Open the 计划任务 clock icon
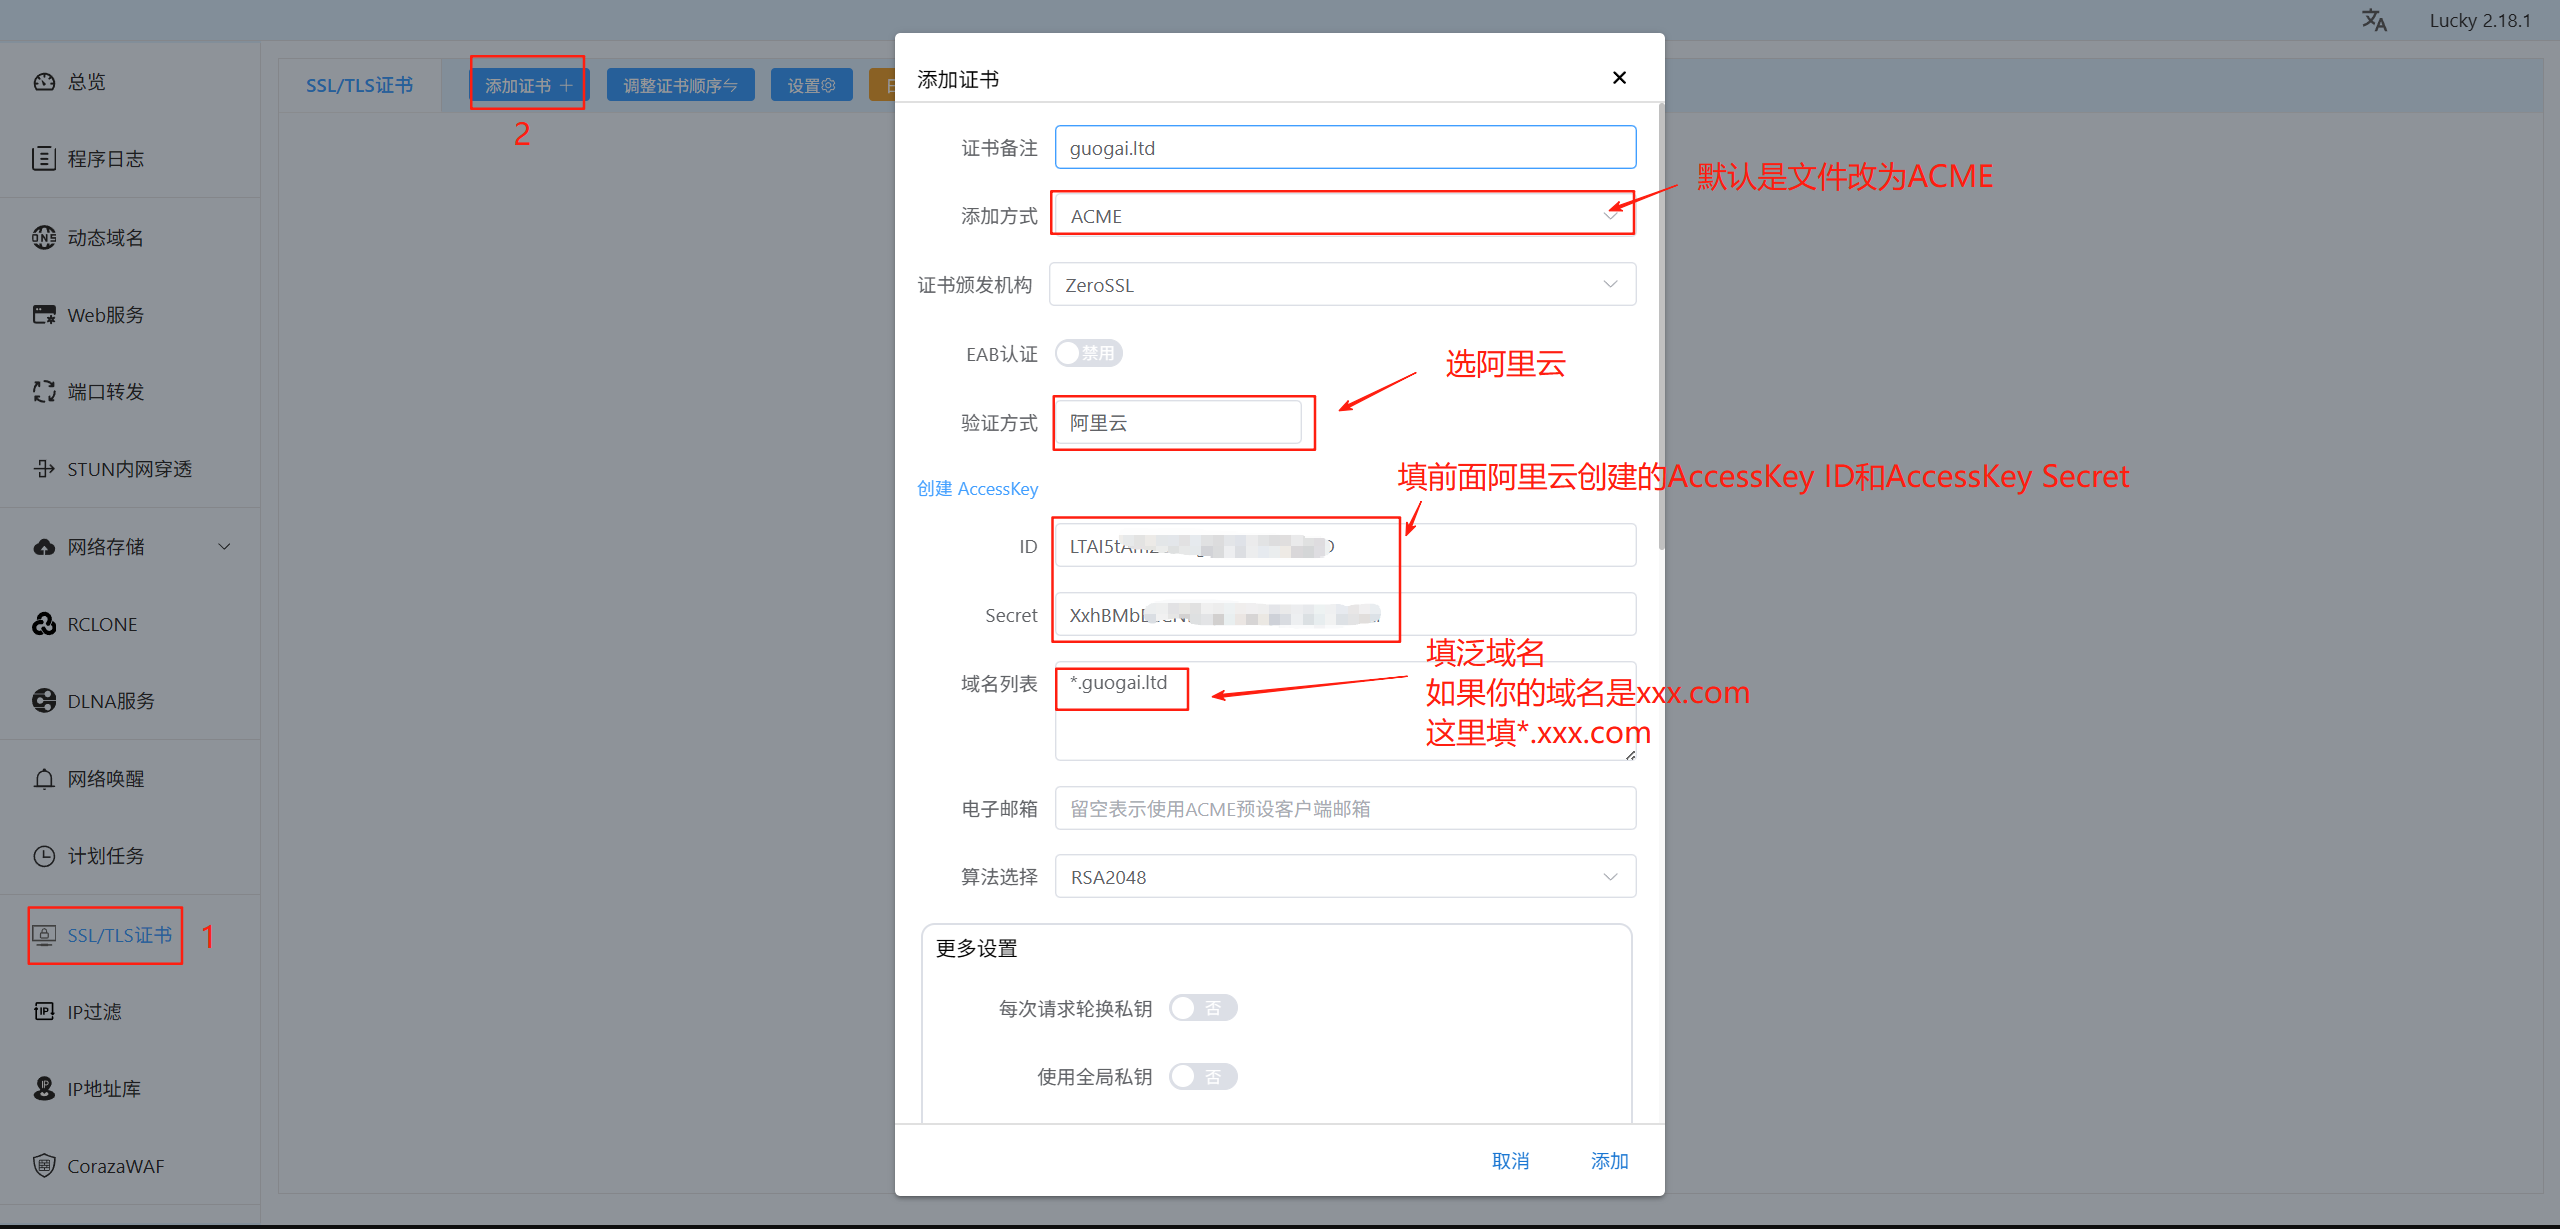 pos(44,856)
